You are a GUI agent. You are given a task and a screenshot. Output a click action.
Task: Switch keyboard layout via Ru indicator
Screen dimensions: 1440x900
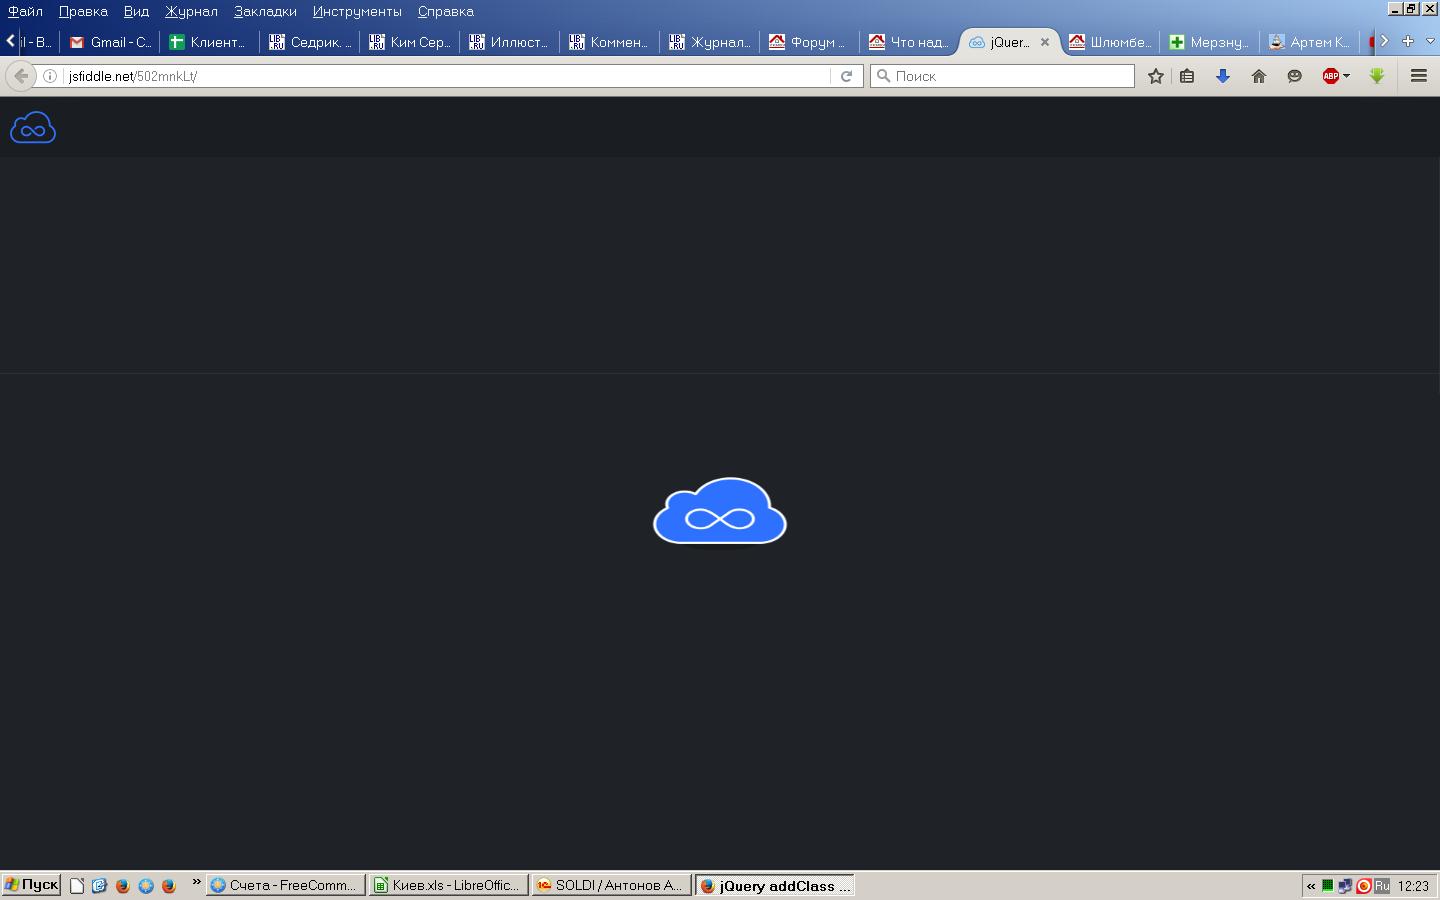[x=1382, y=886]
